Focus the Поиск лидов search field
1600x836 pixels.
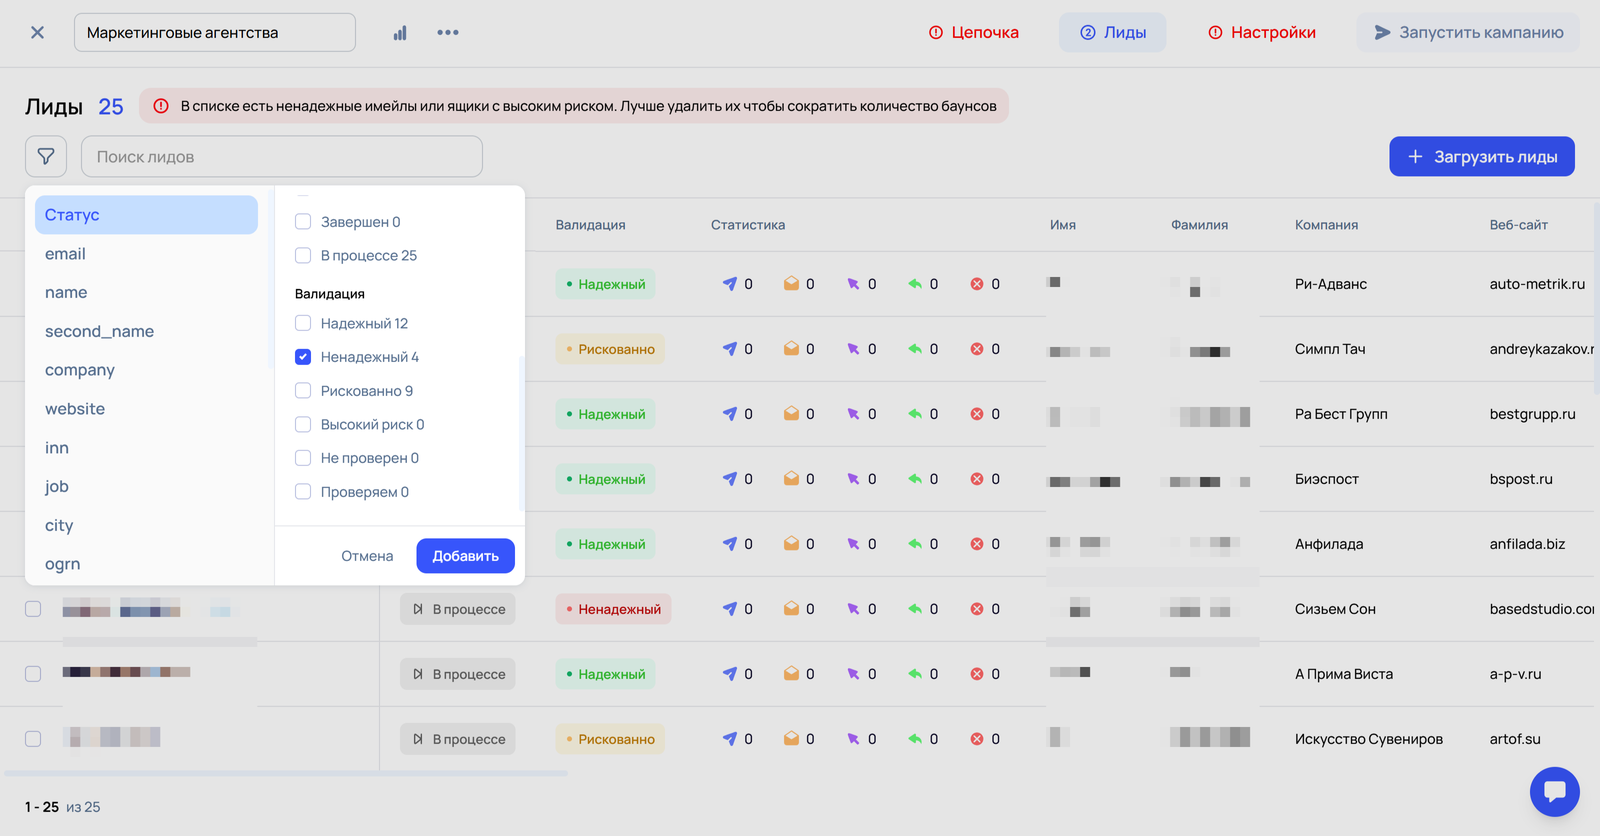pos(282,157)
